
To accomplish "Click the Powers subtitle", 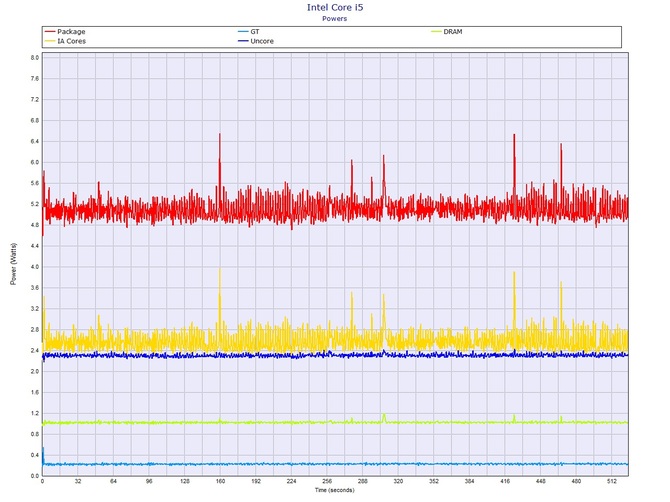I will (x=335, y=18).
